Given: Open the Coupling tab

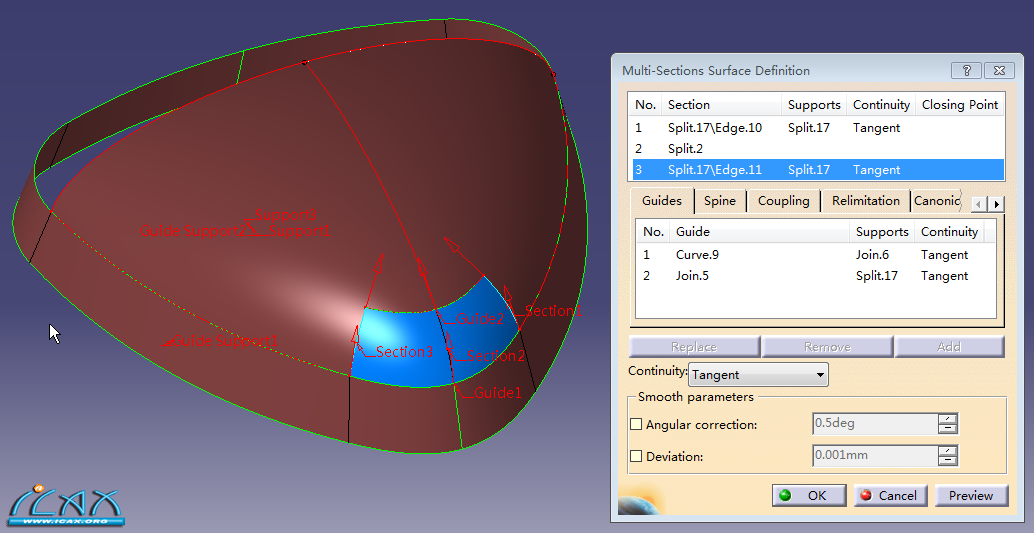Looking at the screenshot, I should [783, 201].
